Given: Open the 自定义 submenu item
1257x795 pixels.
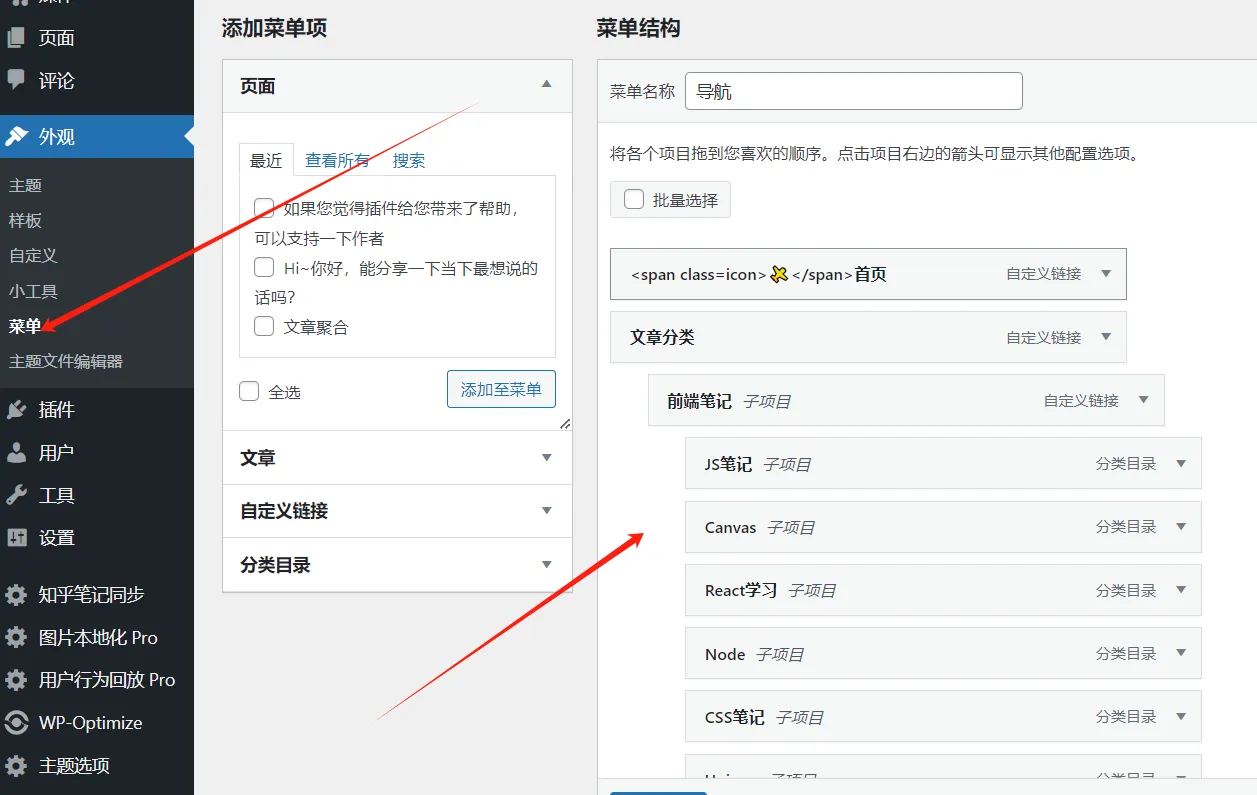Looking at the screenshot, I should [x=33, y=255].
